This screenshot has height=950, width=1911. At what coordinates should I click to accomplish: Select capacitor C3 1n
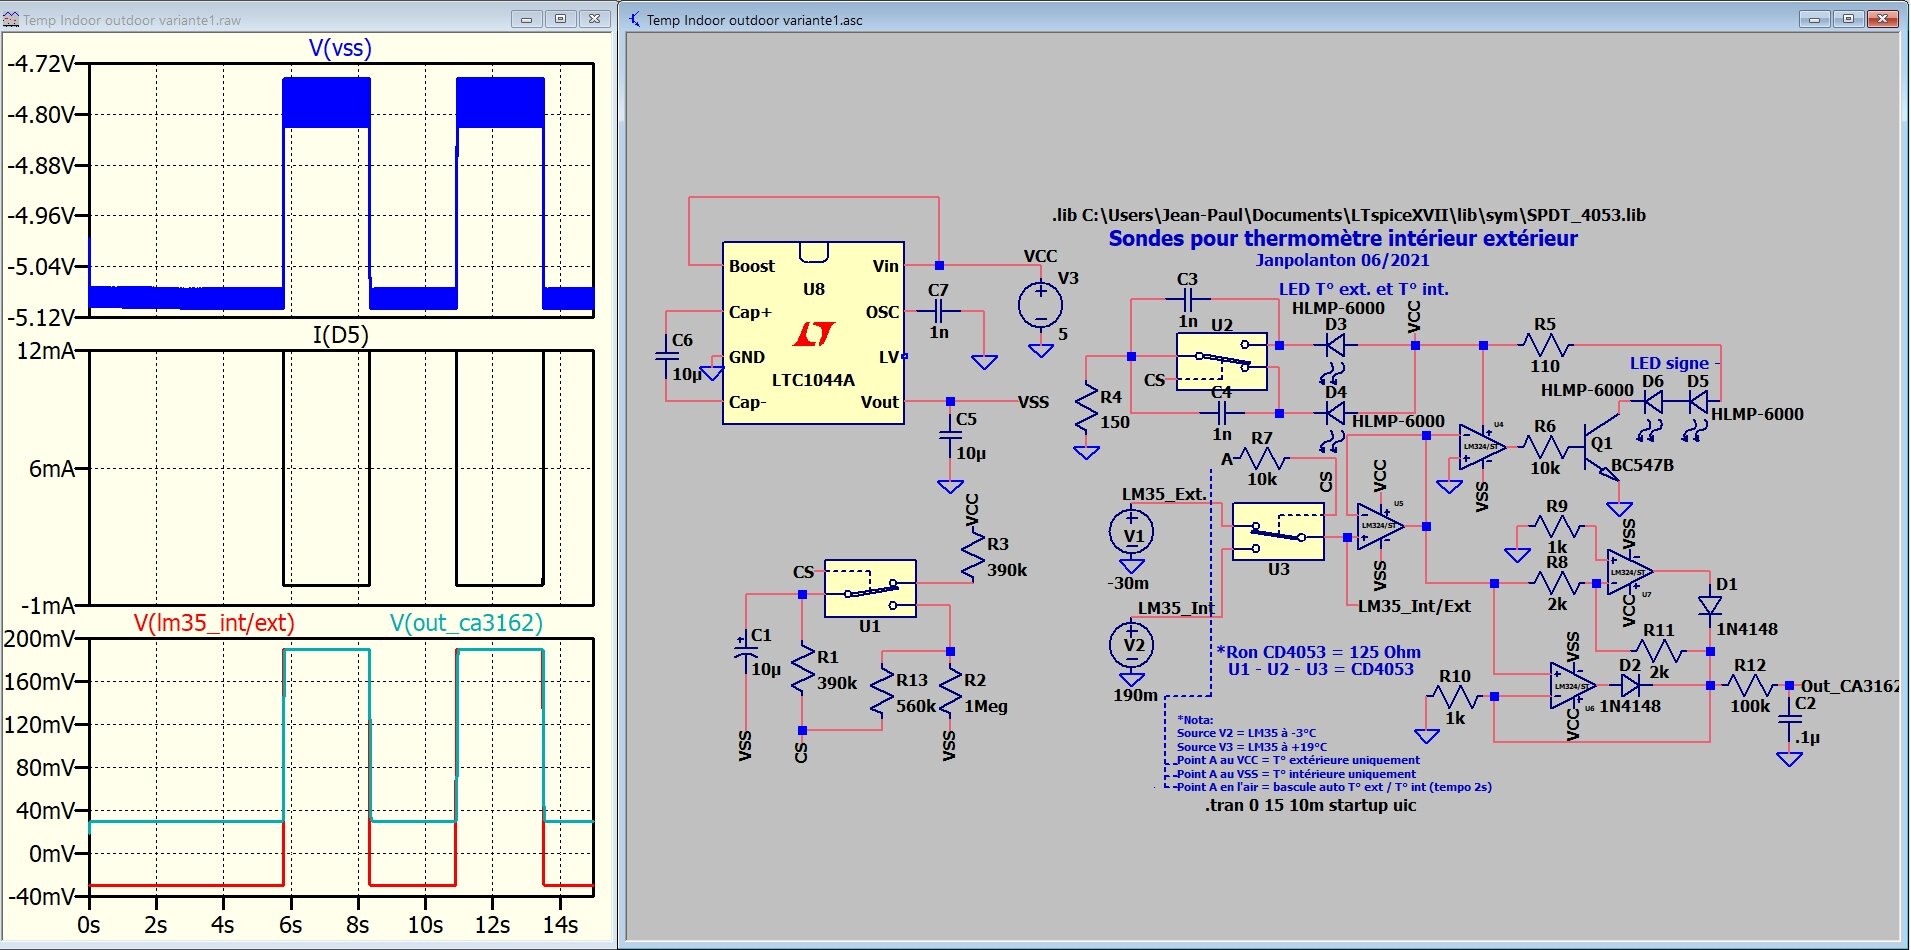point(1188,299)
